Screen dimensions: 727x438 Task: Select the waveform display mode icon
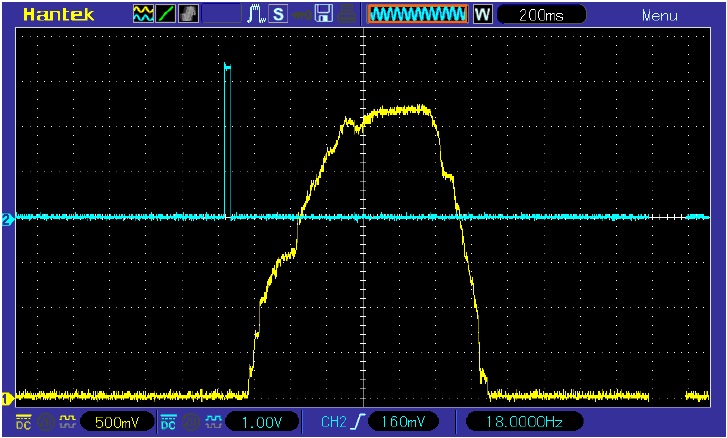click(x=143, y=15)
